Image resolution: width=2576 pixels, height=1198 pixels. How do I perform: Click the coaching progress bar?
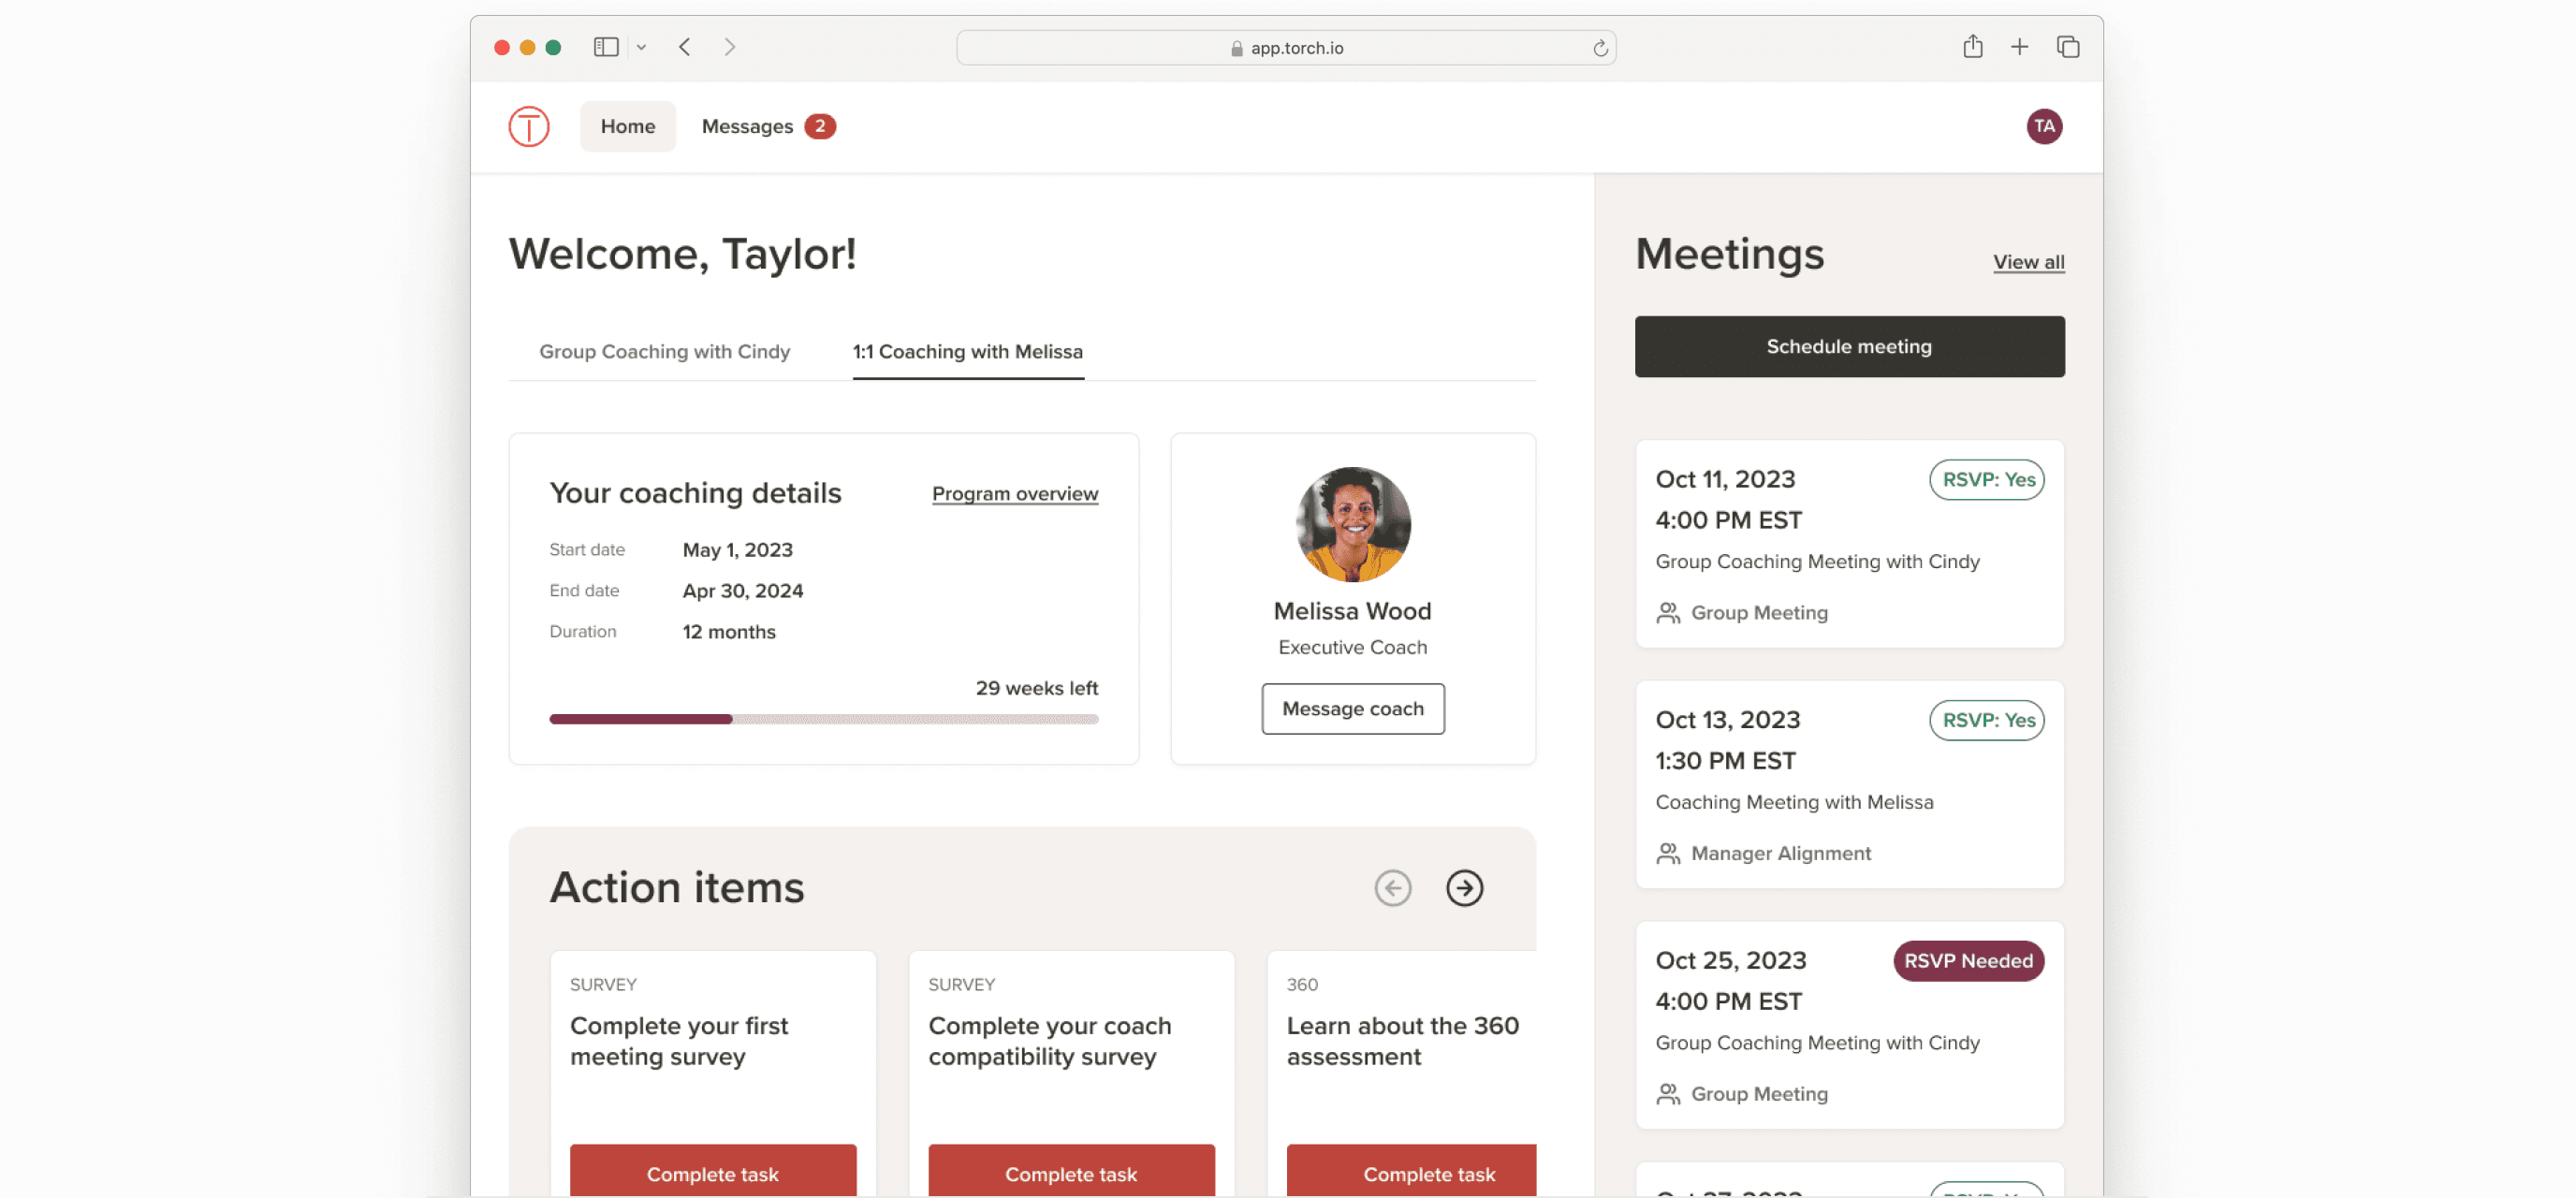tap(823, 718)
